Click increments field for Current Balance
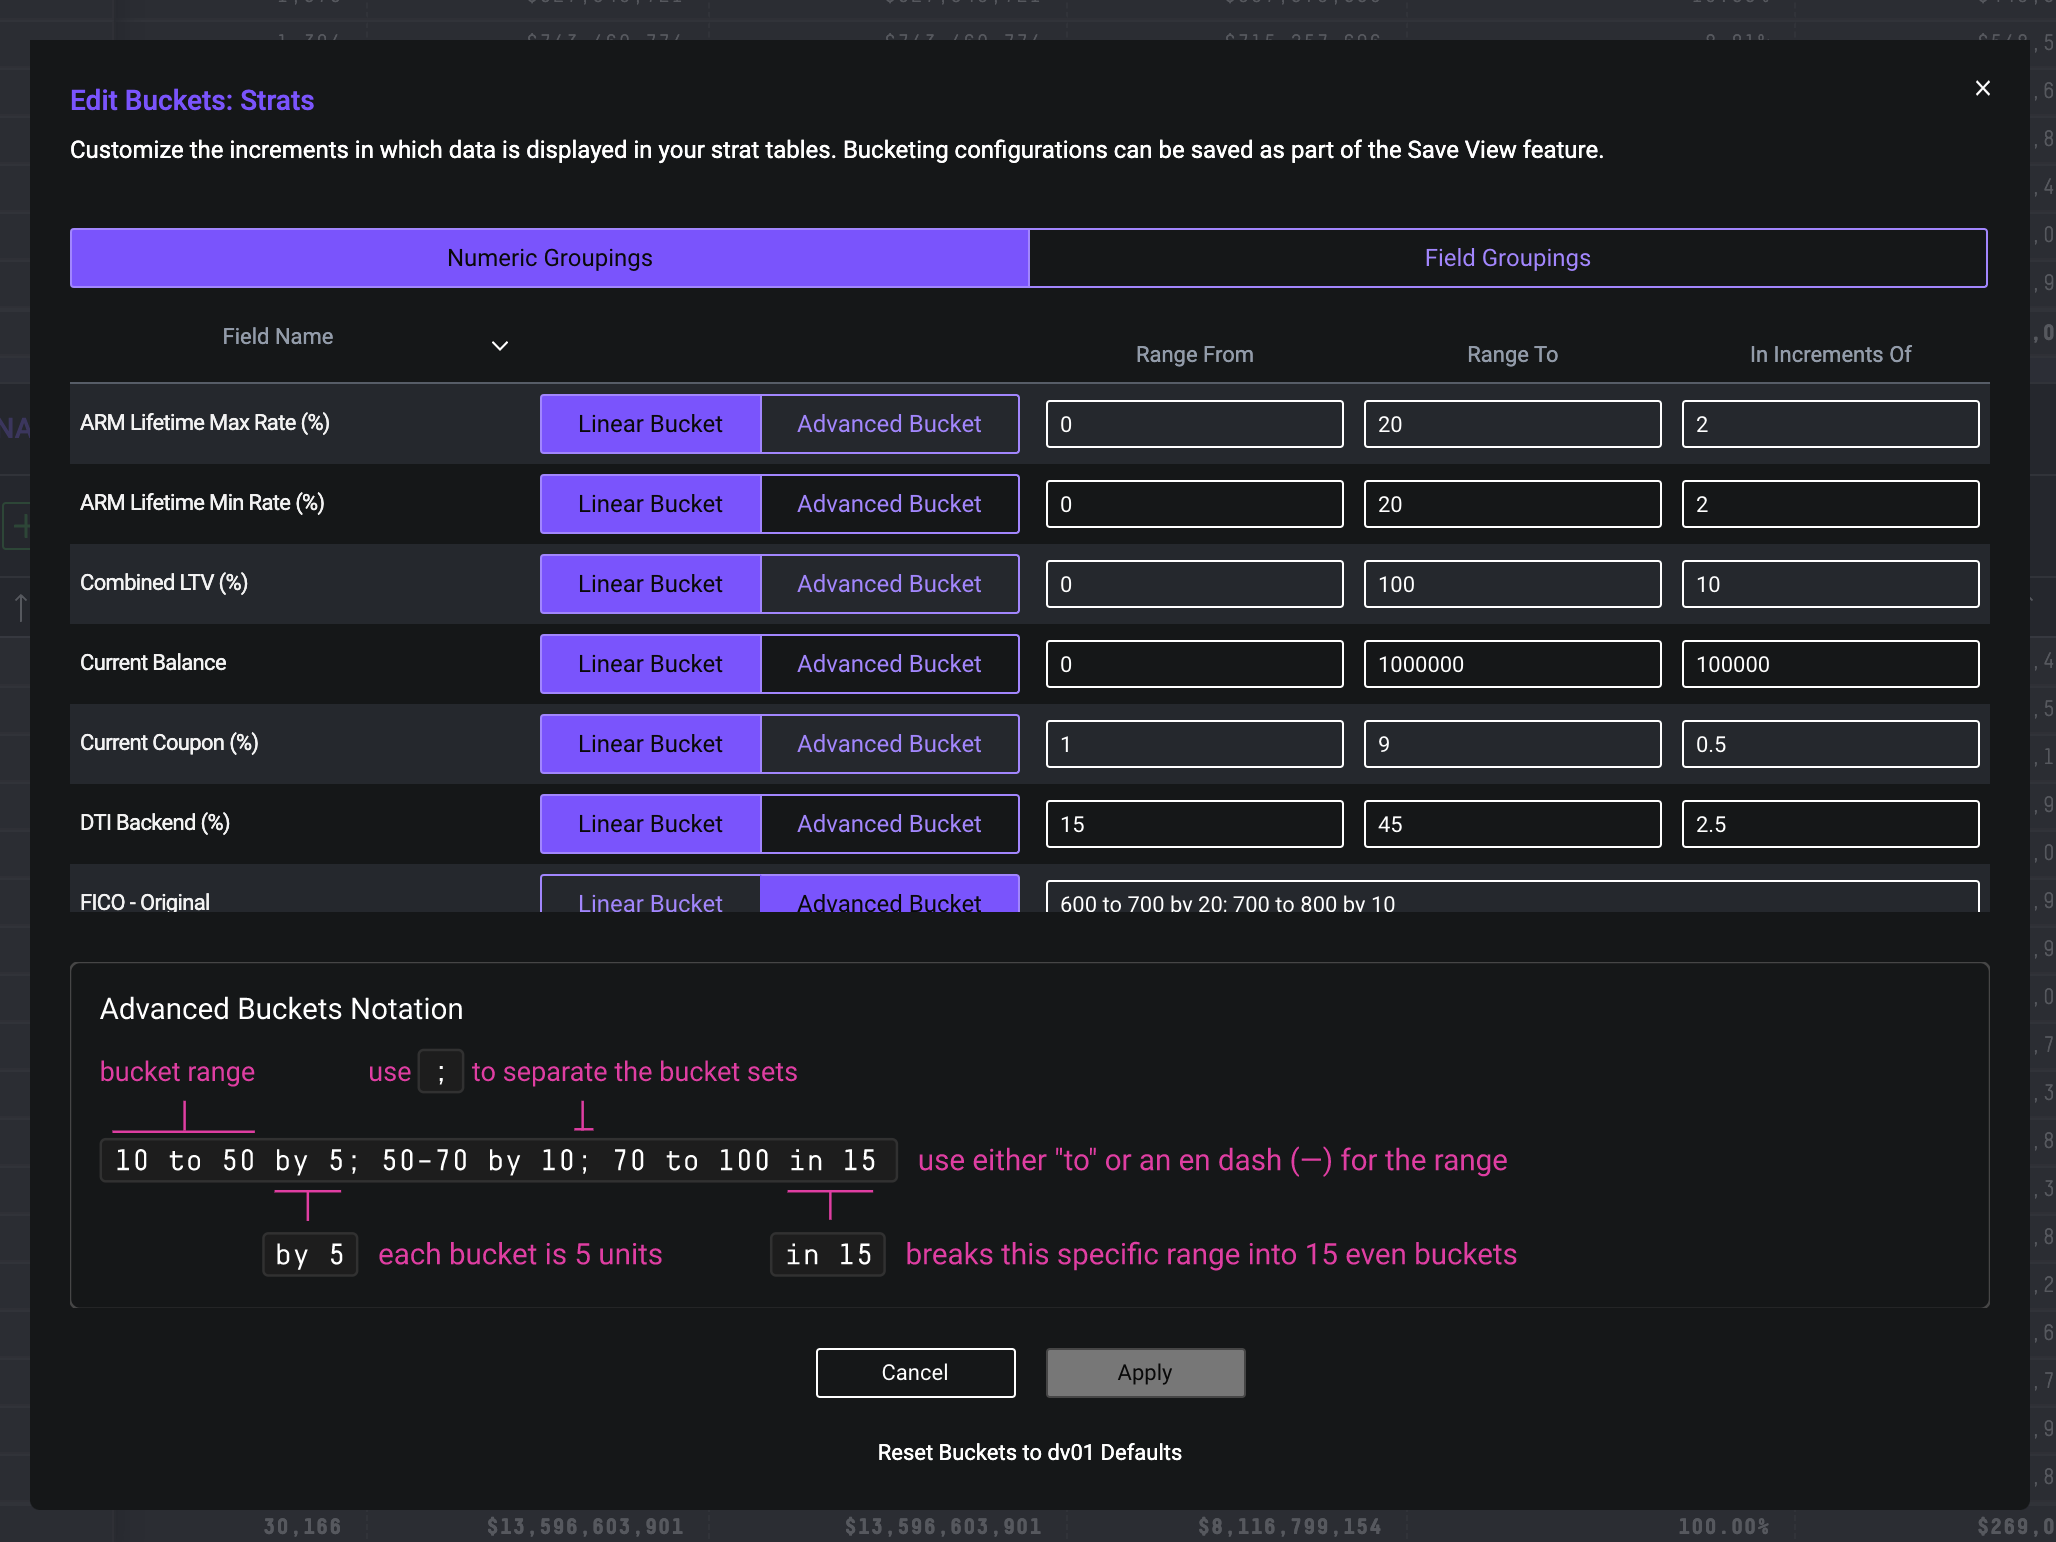This screenshot has height=1542, width=2056. click(x=1830, y=664)
